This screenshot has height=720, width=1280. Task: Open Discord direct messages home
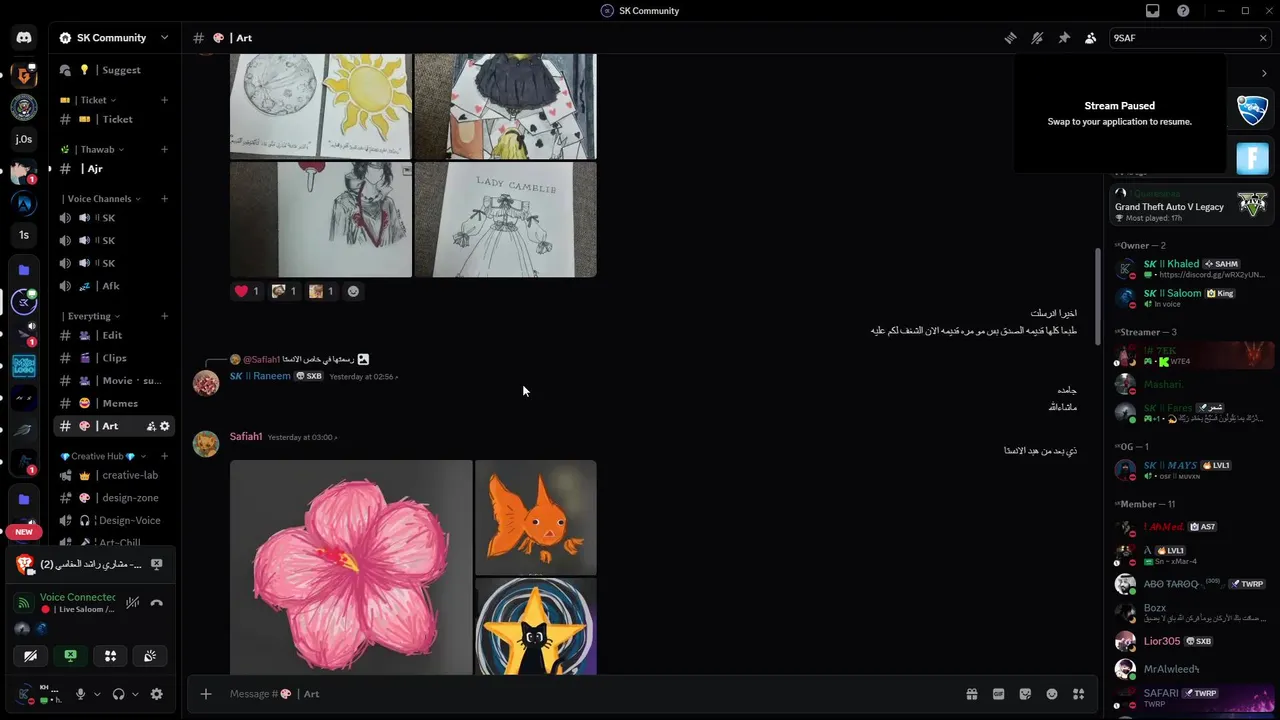[x=24, y=38]
